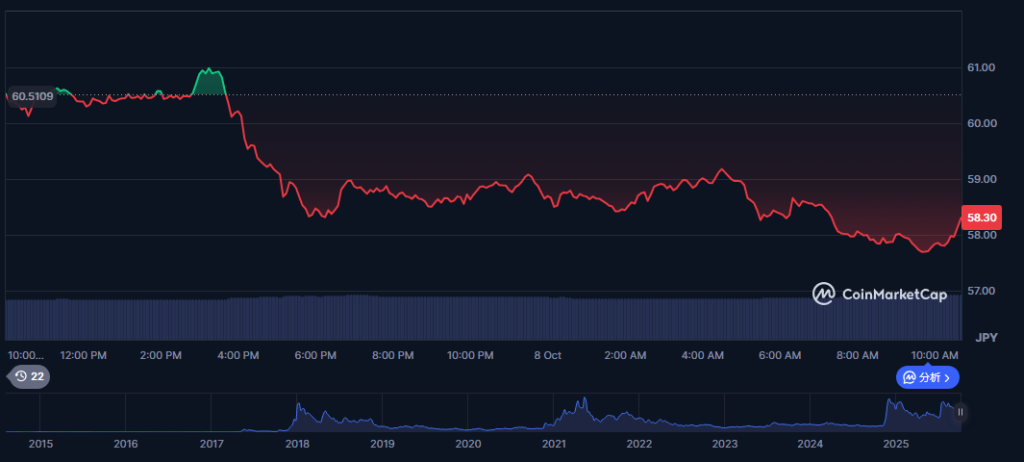The image size is (1024, 462).
Task: Click the 10:00 AM time axis label
Action: click(x=934, y=355)
